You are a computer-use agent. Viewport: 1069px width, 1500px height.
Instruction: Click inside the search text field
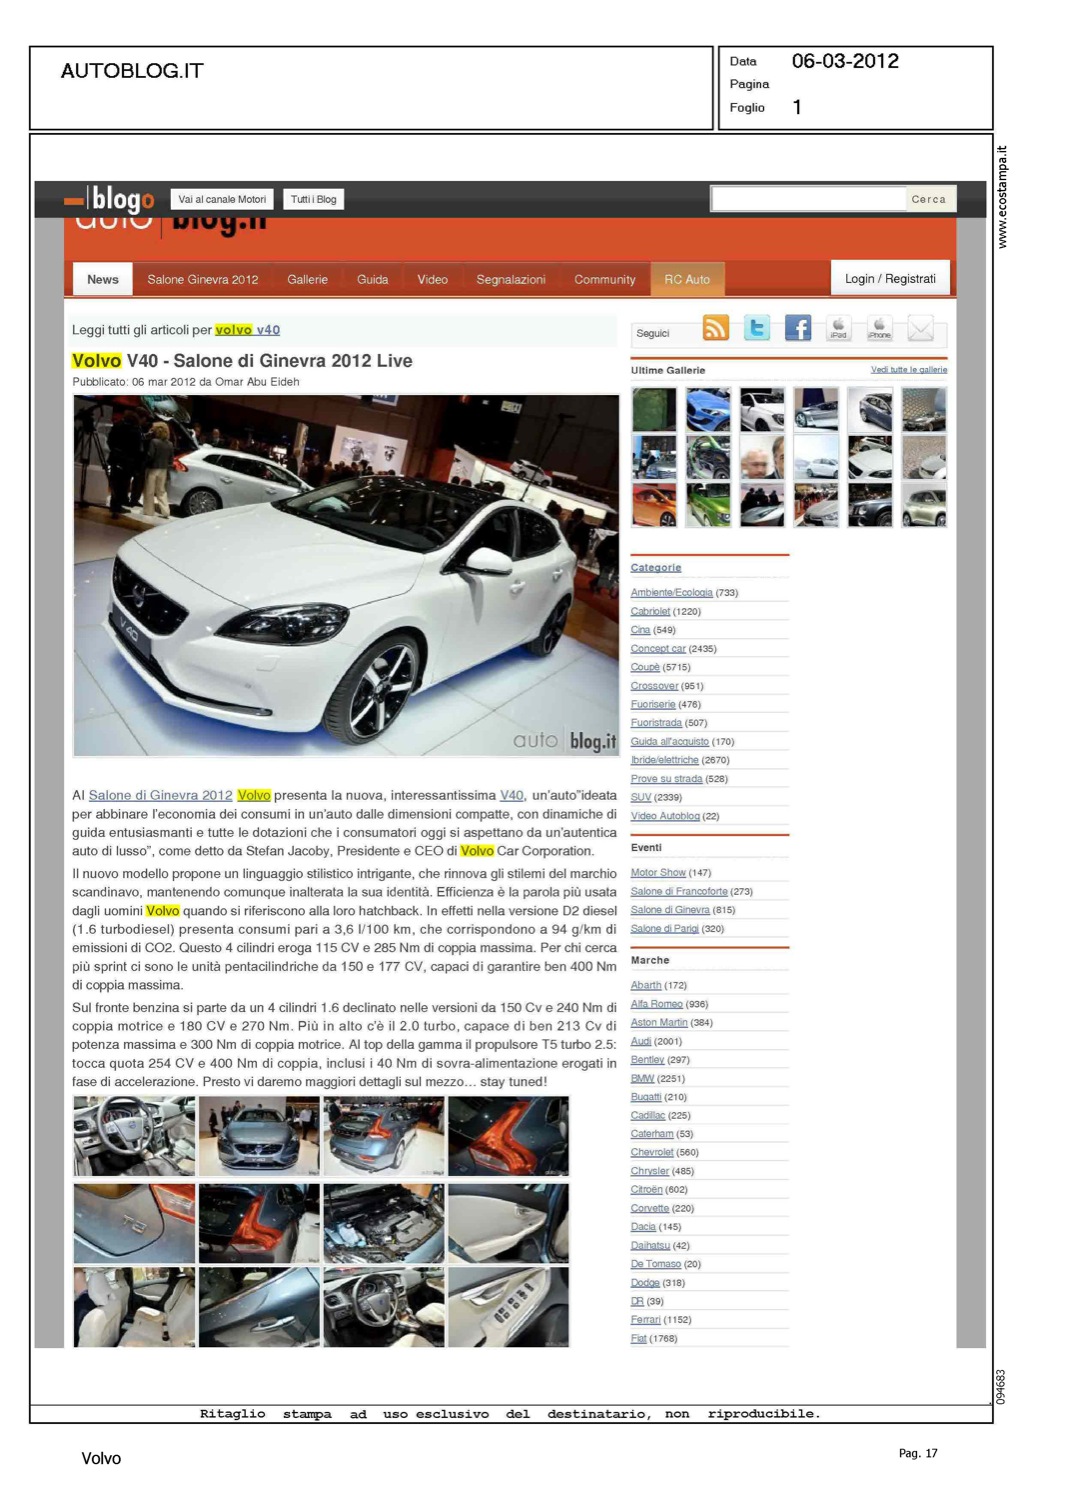[x=808, y=199]
